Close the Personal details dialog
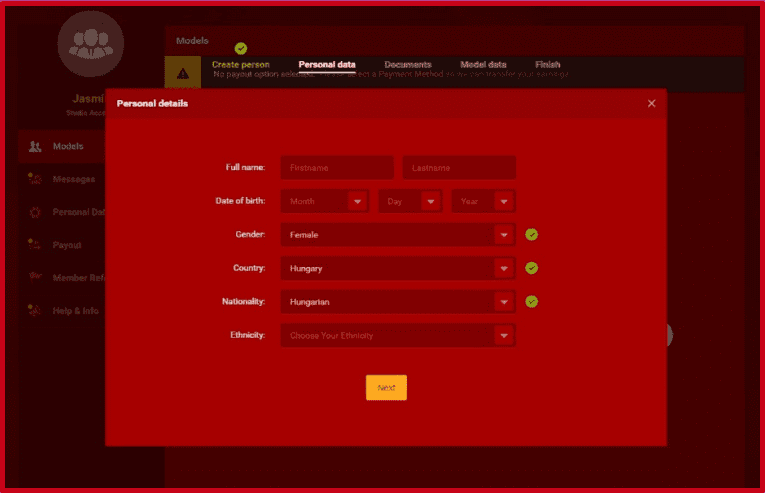The width and height of the screenshot is (765, 493). [651, 103]
